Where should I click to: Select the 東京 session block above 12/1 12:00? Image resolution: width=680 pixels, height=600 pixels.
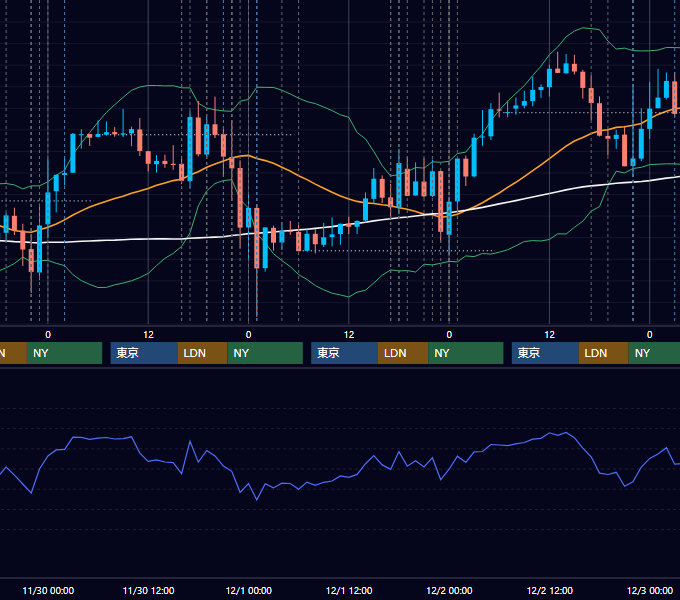tap(344, 353)
